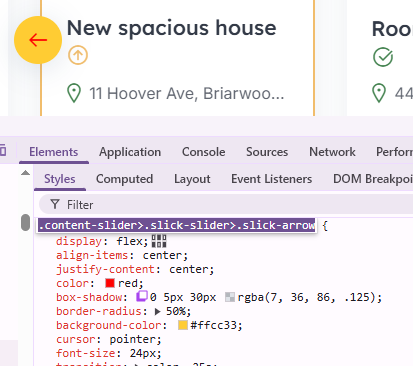Switch to the Layout sub-tab
This screenshot has height=366, width=413.
192,179
